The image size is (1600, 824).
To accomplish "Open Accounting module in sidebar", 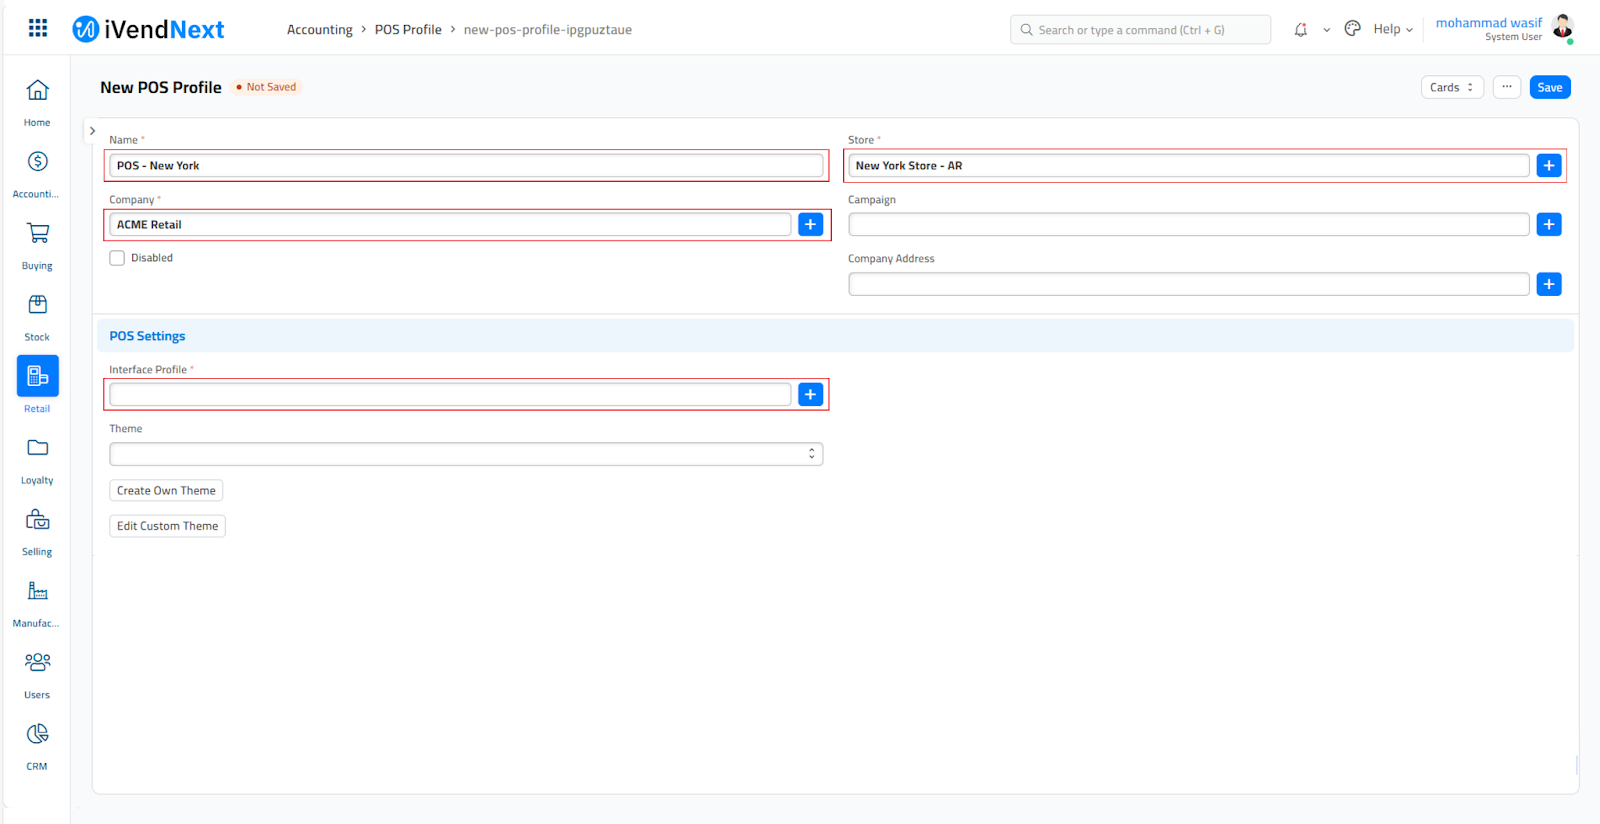I will pos(37,175).
